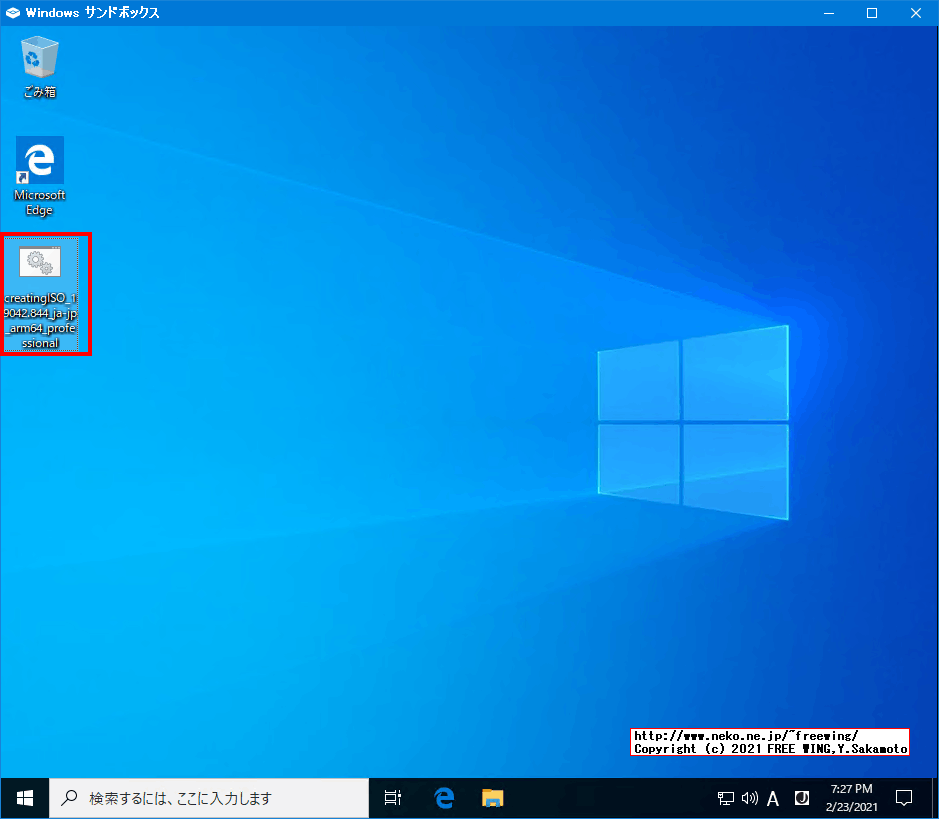Switch Japanese IME mode with the J icon
The height and width of the screenshot is (819, 939).
tap(800, 797)
